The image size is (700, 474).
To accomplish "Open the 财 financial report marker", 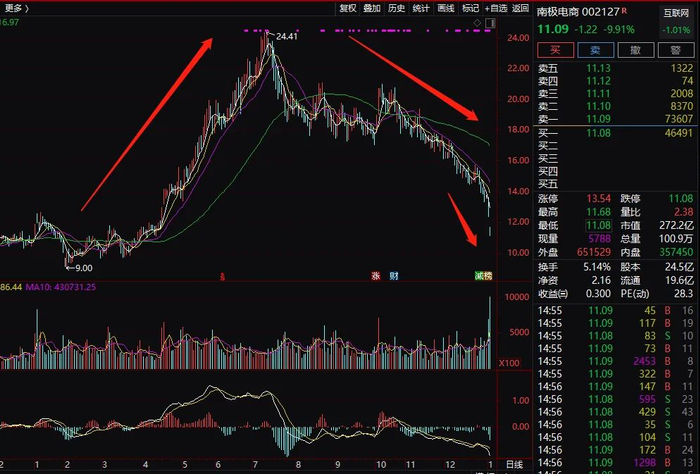I will click(x=393, y=276).
